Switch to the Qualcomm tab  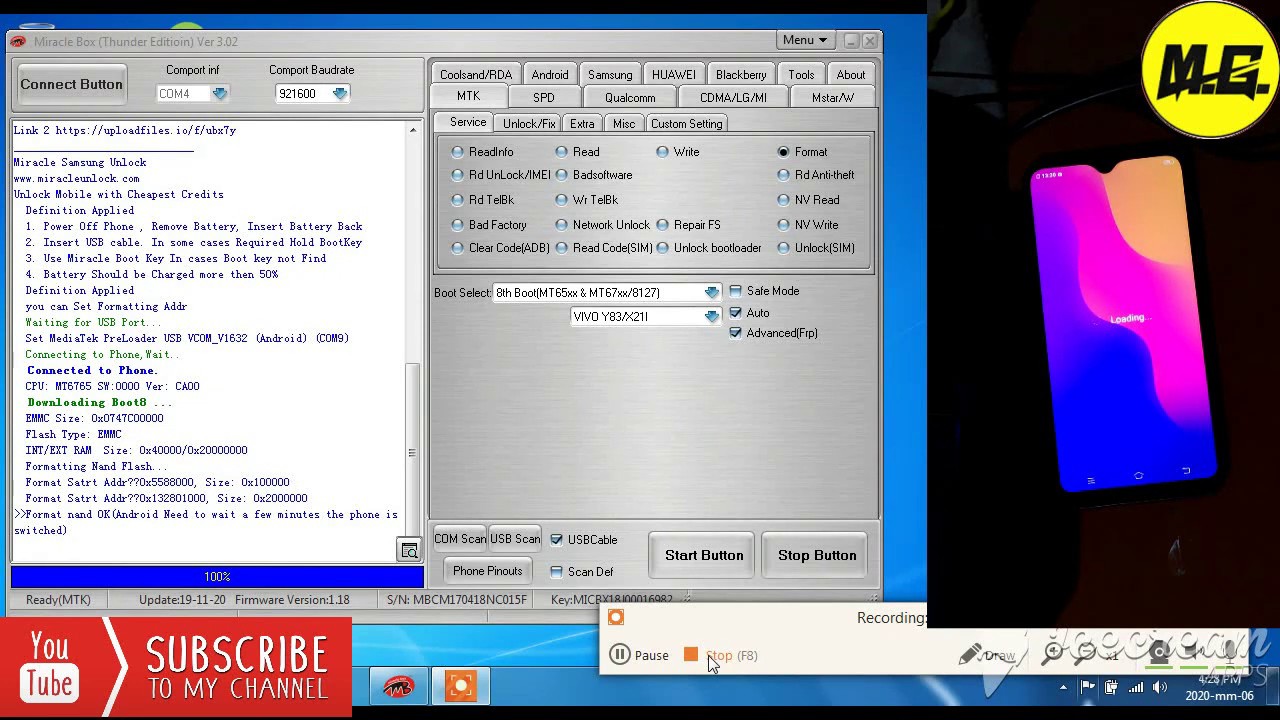(630, 98)
